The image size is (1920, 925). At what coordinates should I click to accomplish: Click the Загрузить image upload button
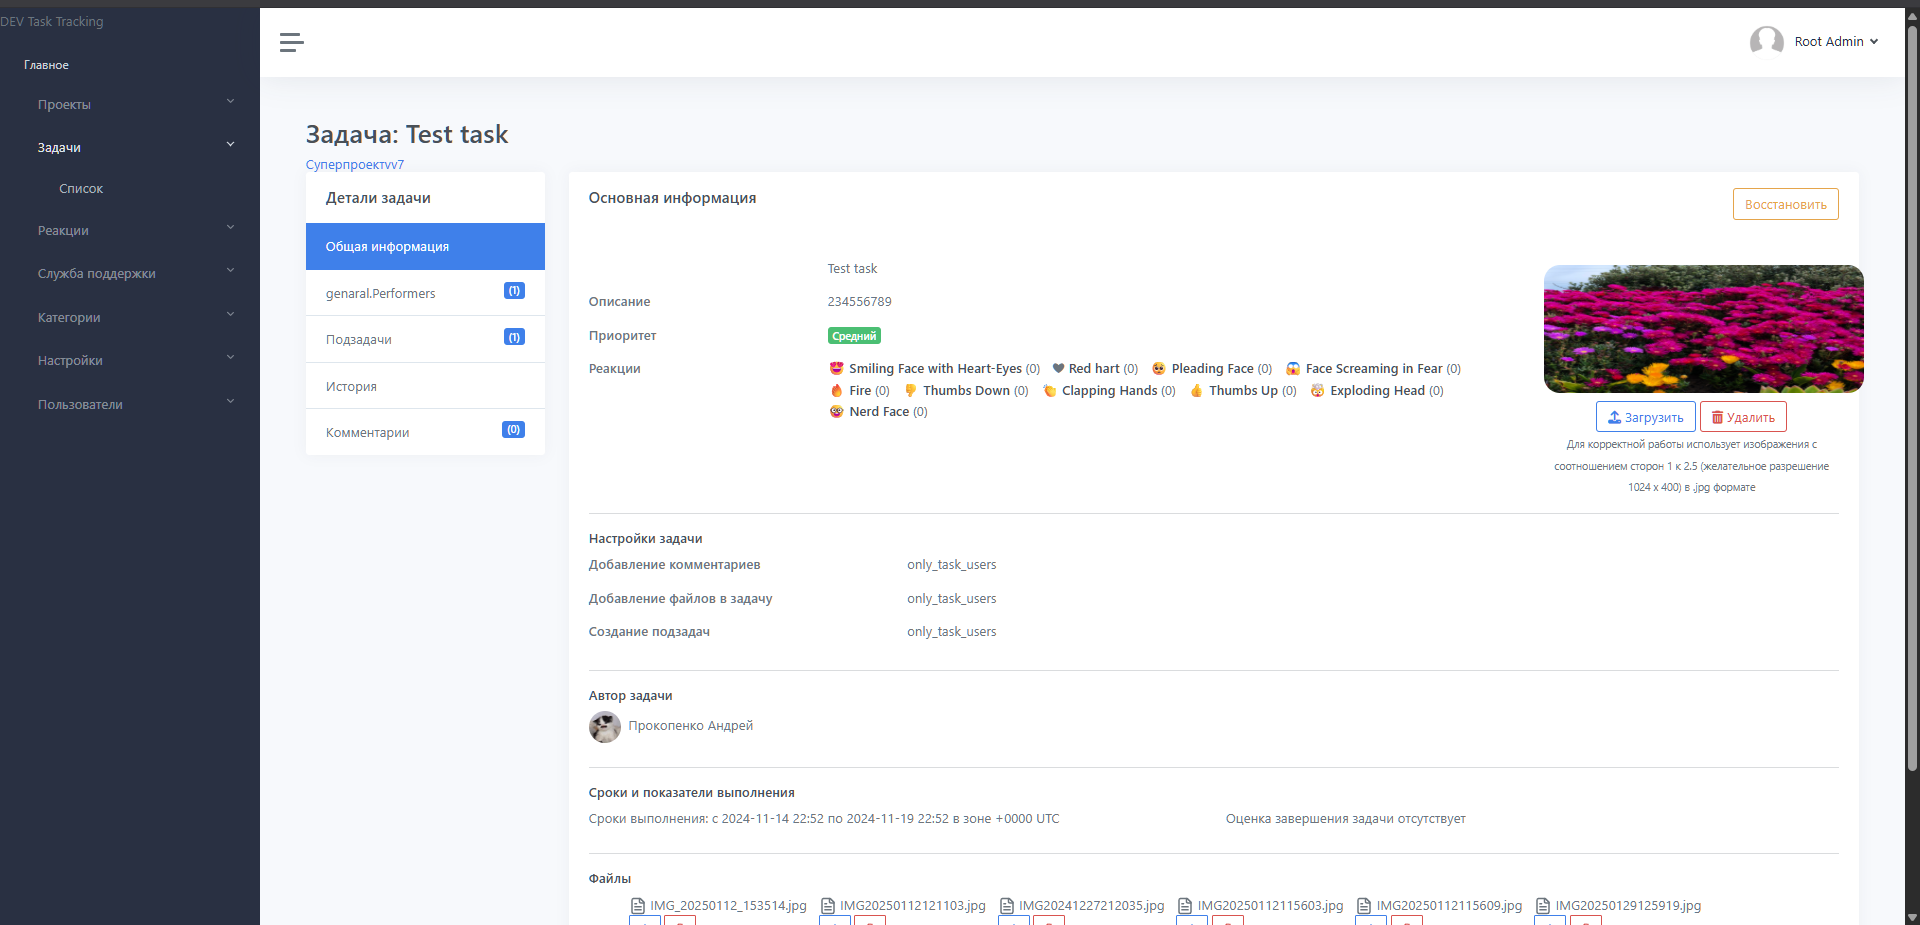click(1645, 417)
